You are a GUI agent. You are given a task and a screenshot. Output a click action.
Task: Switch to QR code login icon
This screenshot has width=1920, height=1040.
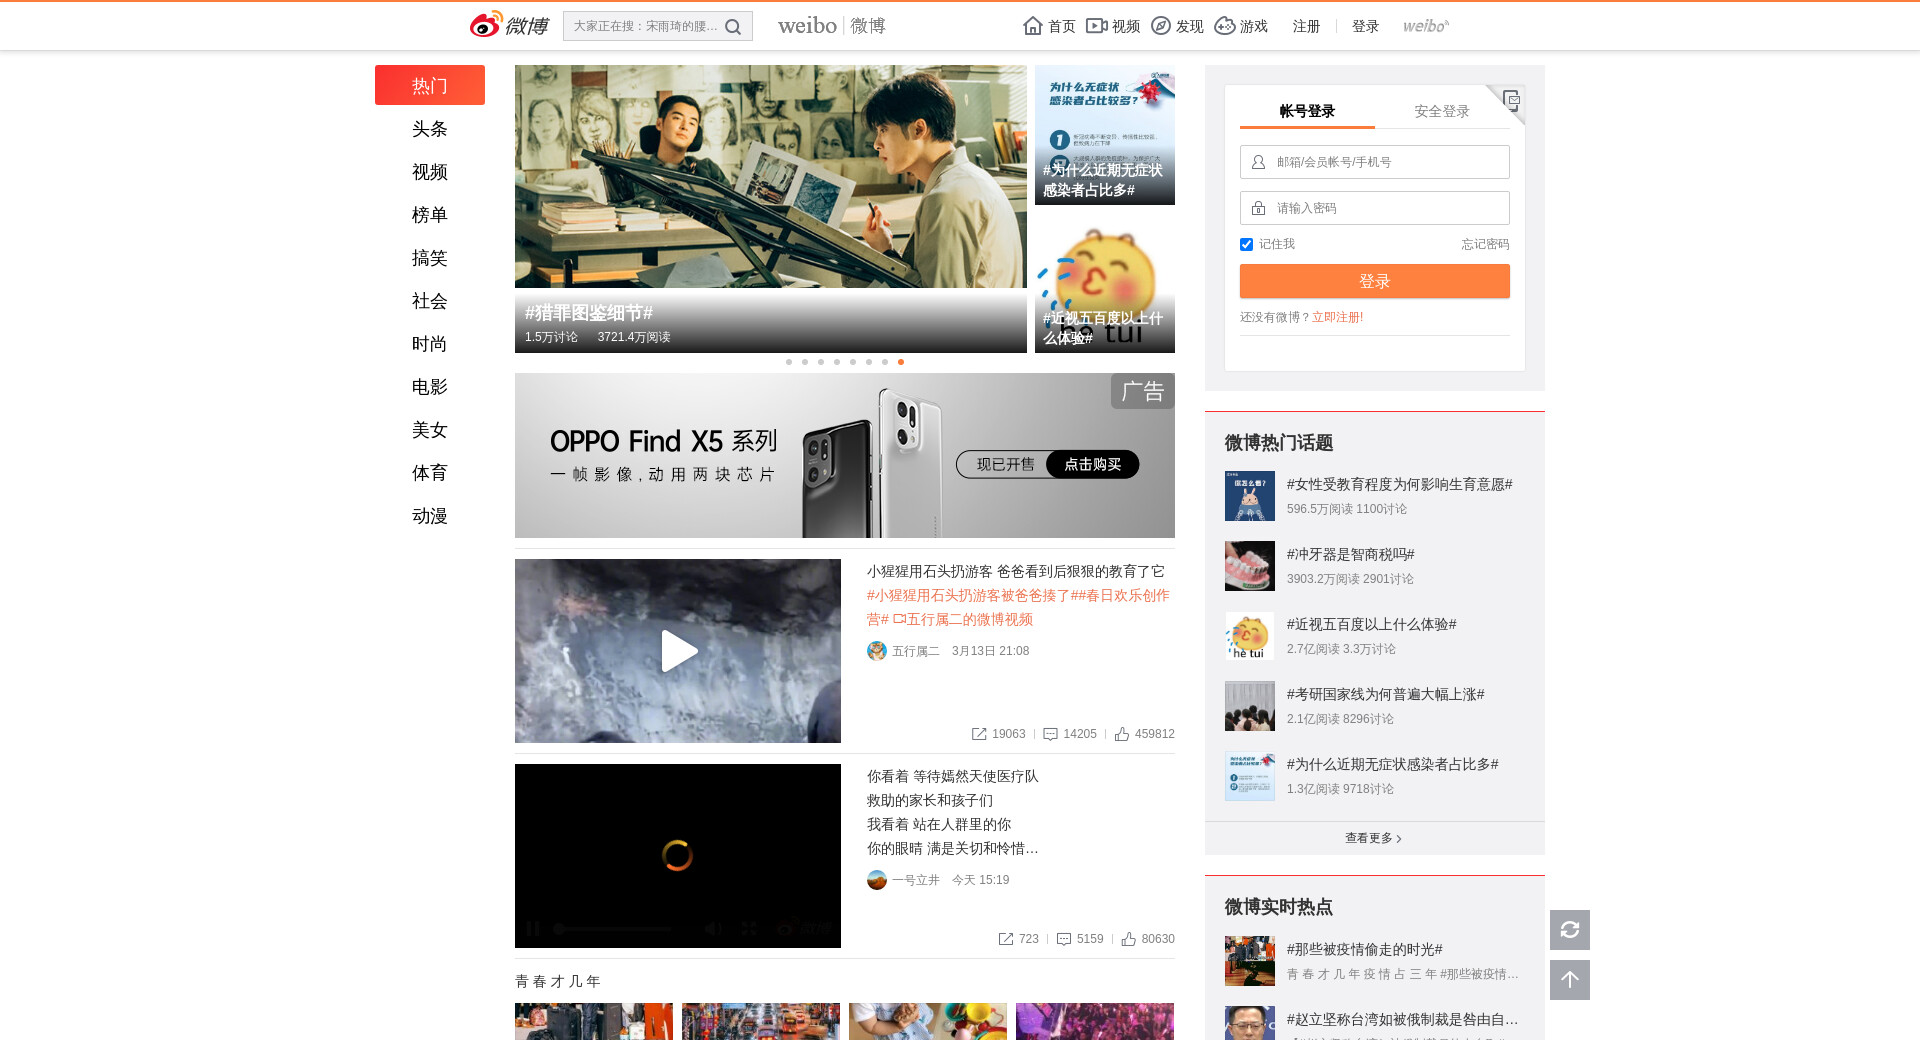pos(1511,99)
